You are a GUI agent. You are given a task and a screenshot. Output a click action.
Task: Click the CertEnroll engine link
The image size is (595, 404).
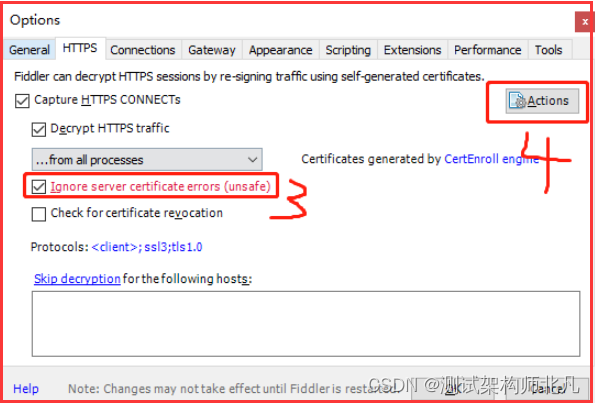coord(491,159)
